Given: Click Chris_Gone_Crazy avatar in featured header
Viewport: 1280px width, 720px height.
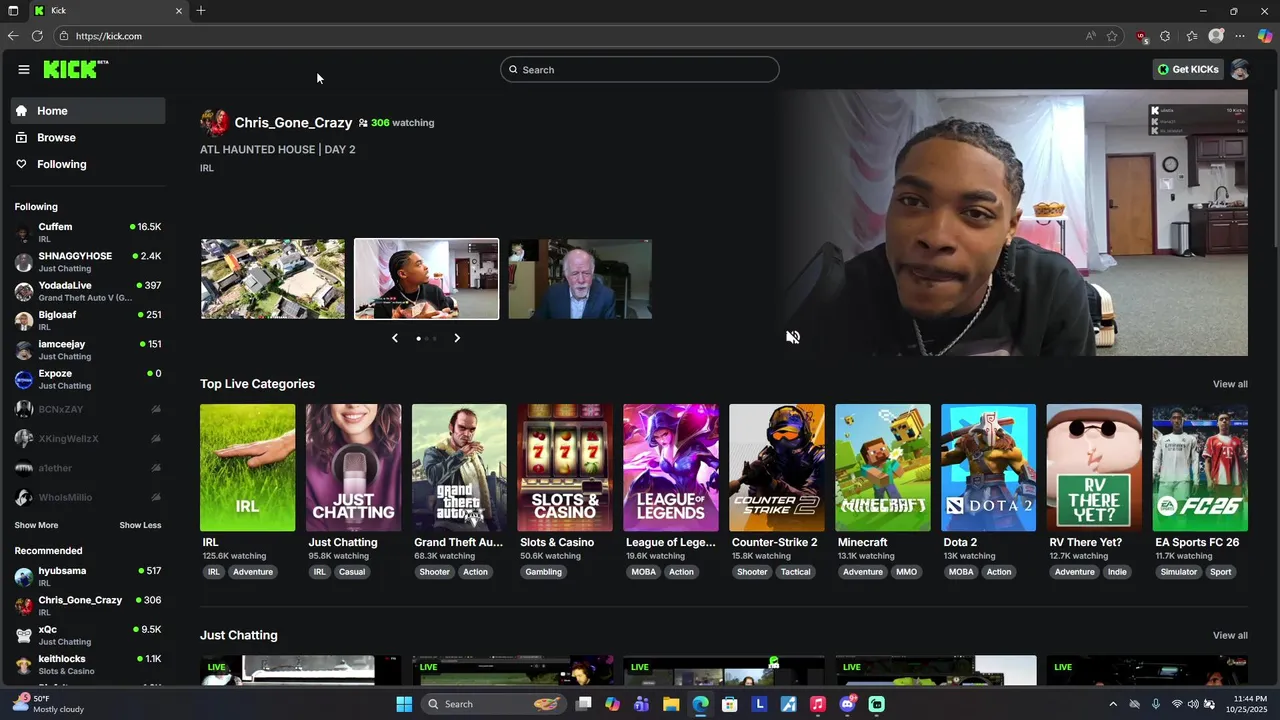Looking at the screenshot, I should click(x=214, y=122).
